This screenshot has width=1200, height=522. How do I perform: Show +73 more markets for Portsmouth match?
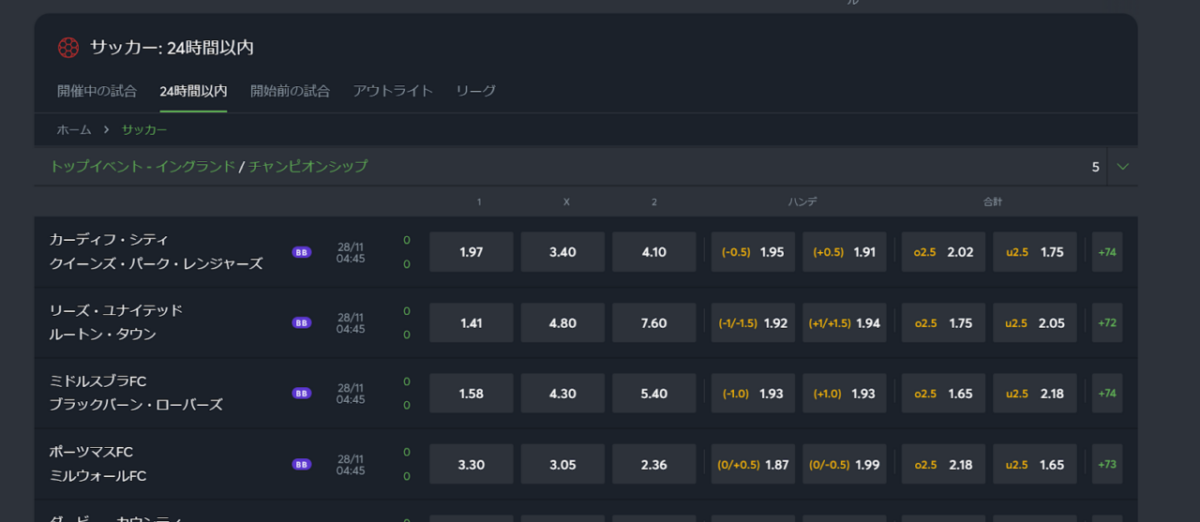1107,464
